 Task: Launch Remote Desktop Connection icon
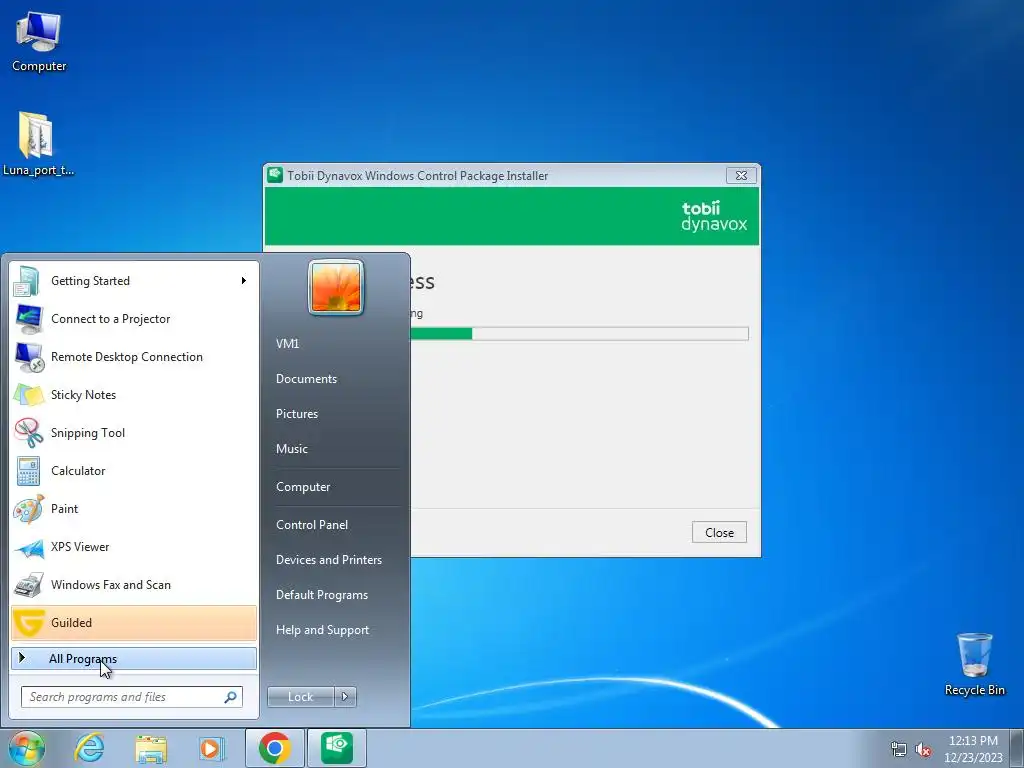pyautogui.click(x=28, y=357)
